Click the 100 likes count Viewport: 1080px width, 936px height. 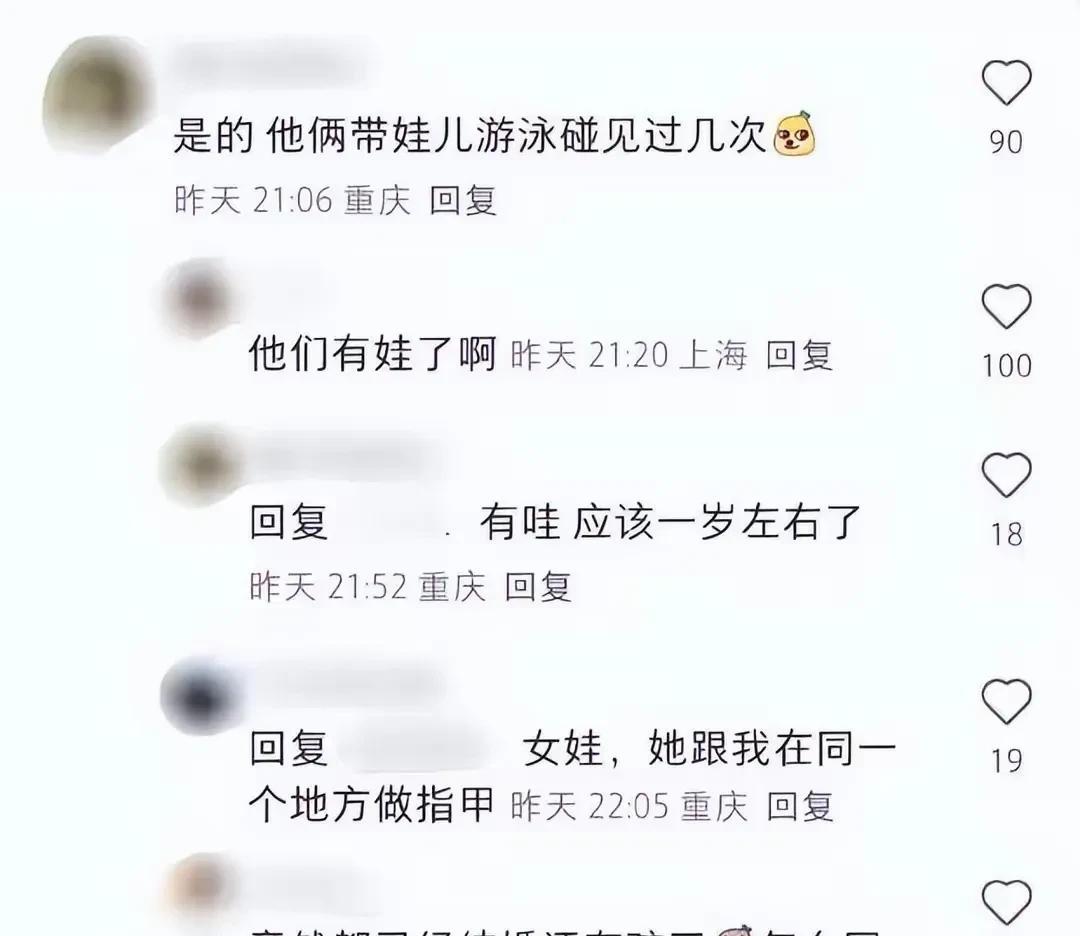tap(1006, 366)
